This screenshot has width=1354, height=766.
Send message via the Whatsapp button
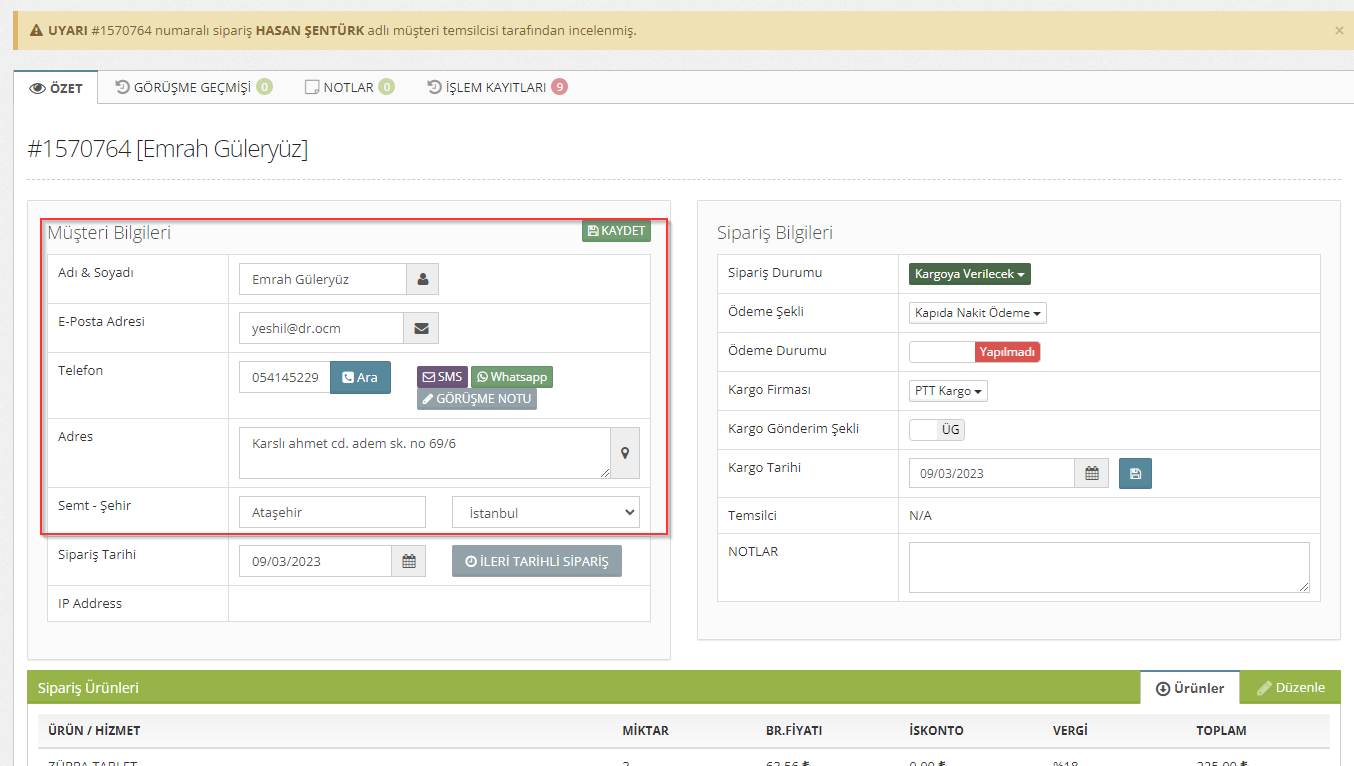click(511, 377)
